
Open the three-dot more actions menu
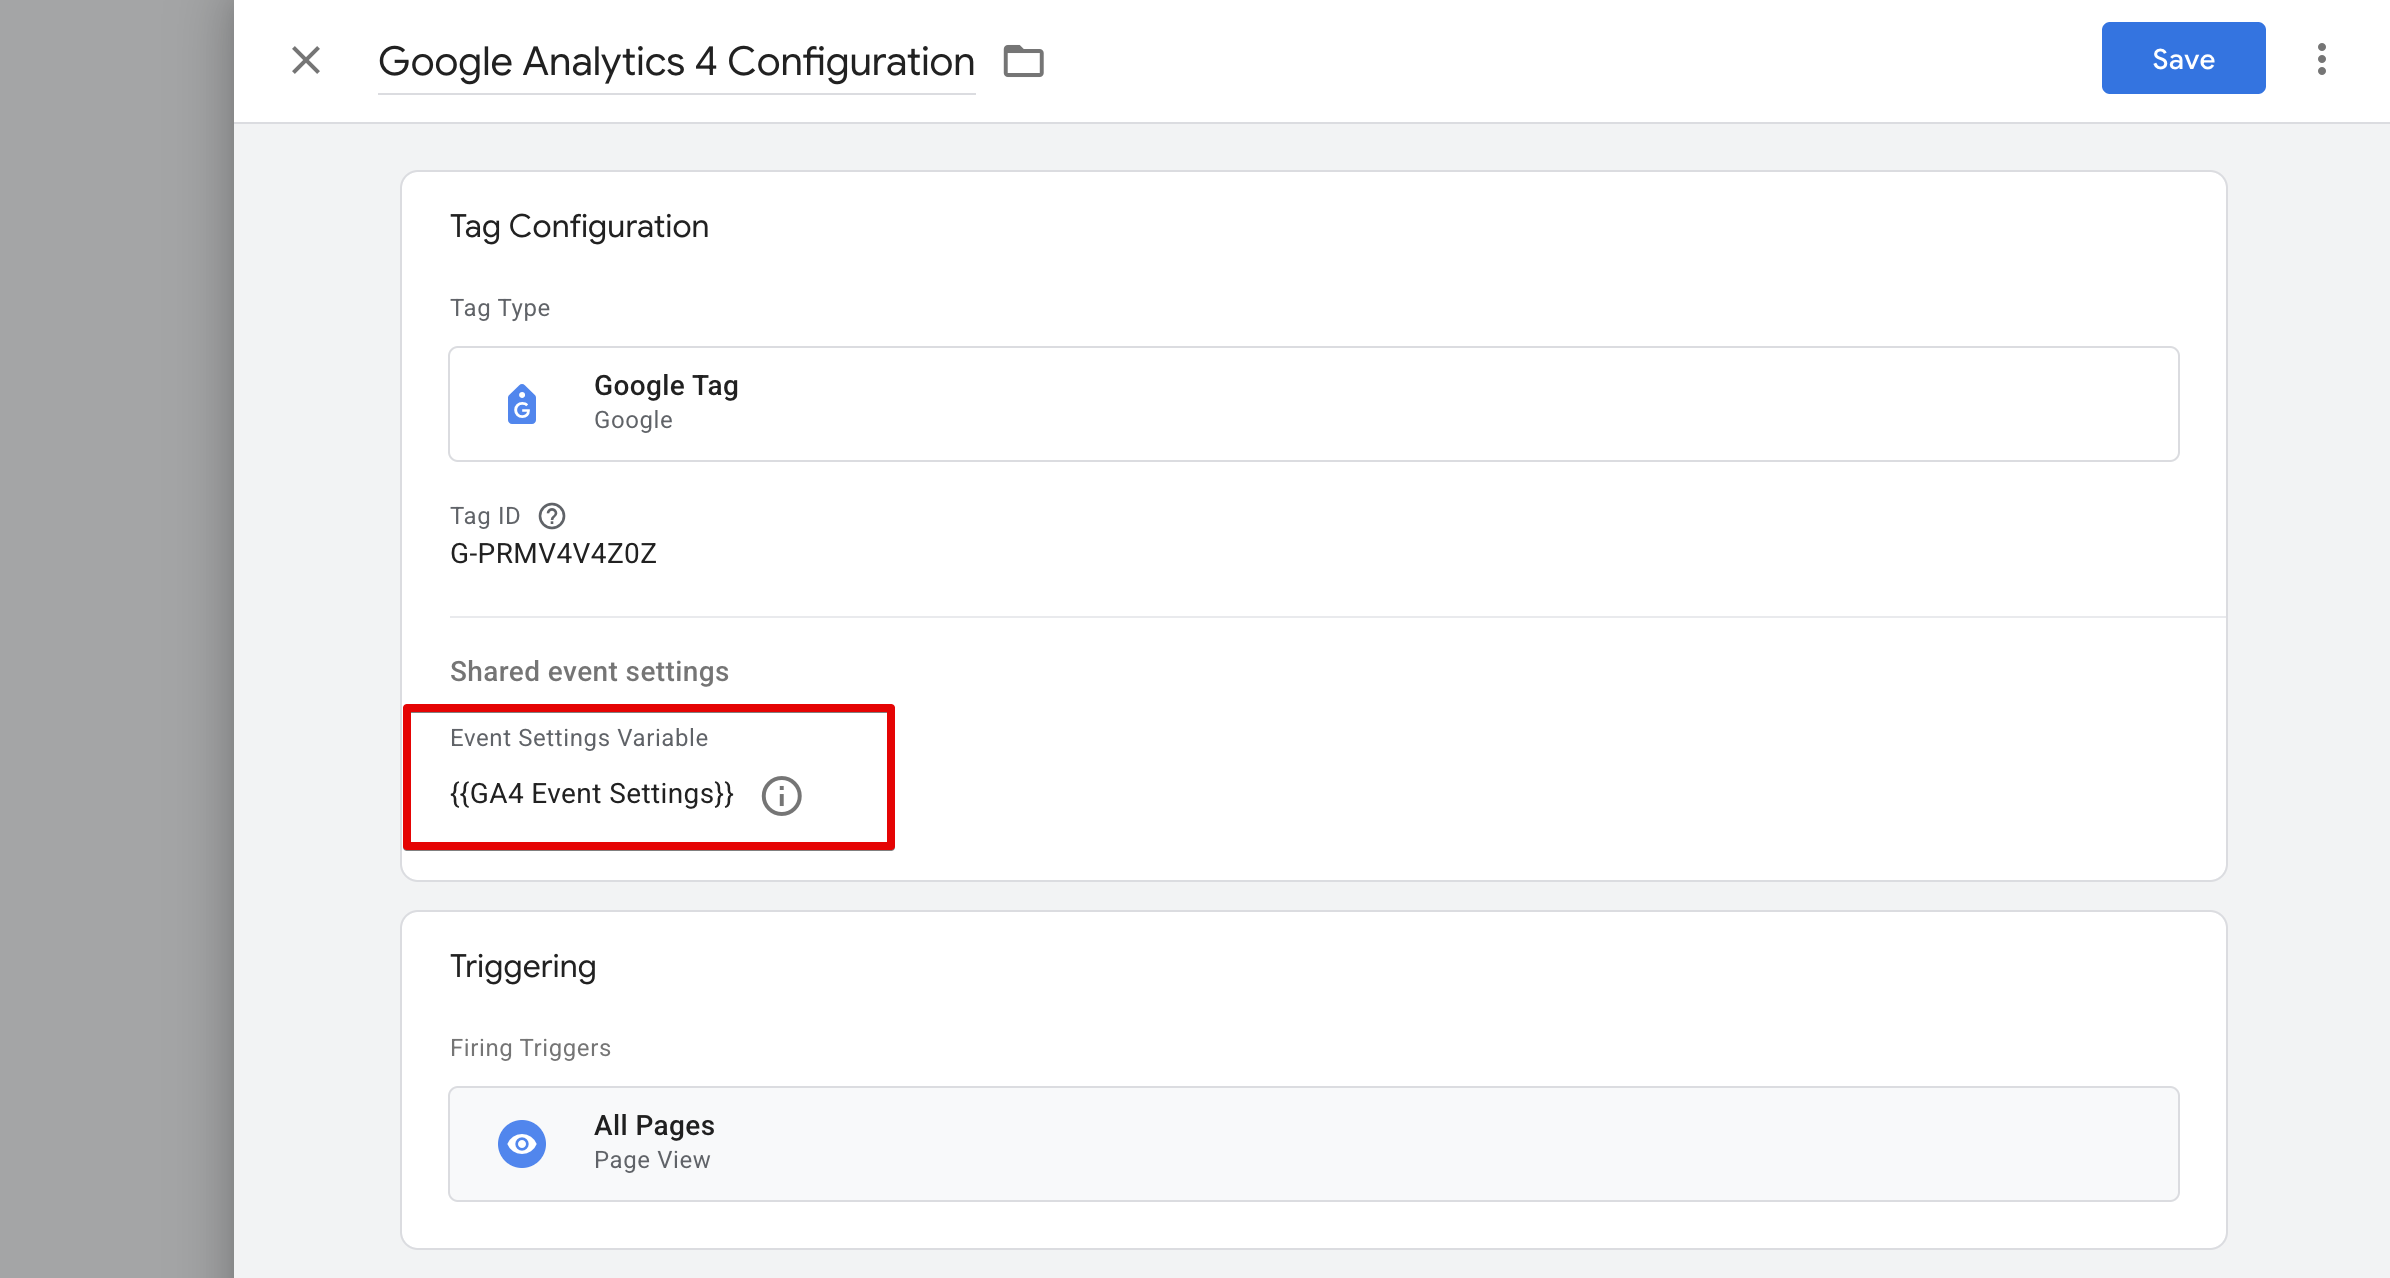[2321, 59]
